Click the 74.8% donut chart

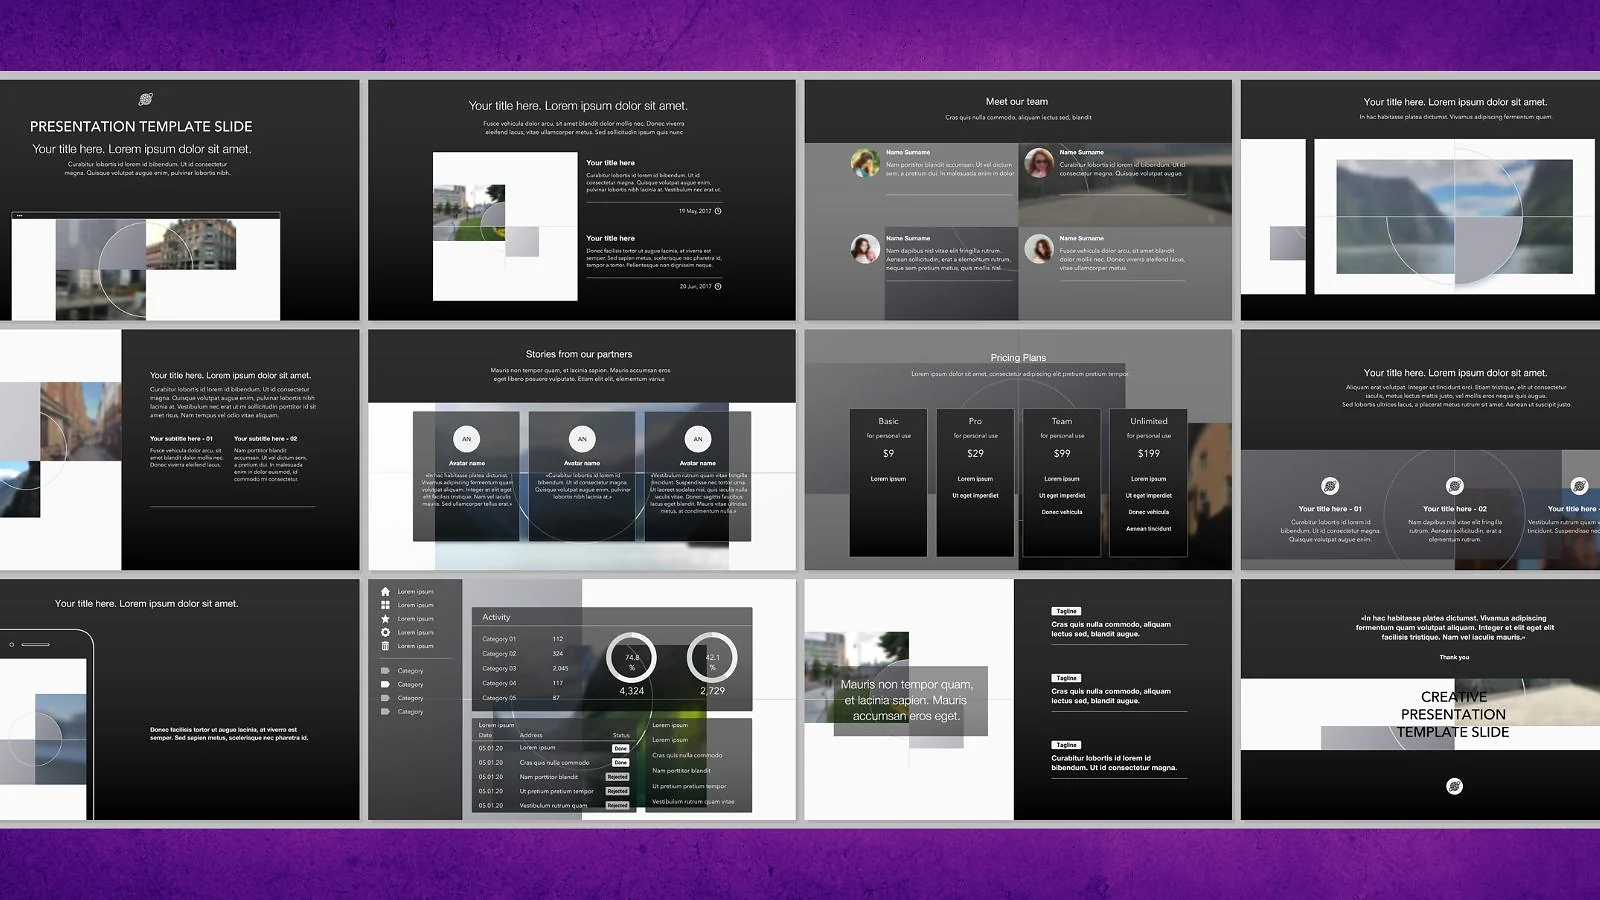(632, 658)
